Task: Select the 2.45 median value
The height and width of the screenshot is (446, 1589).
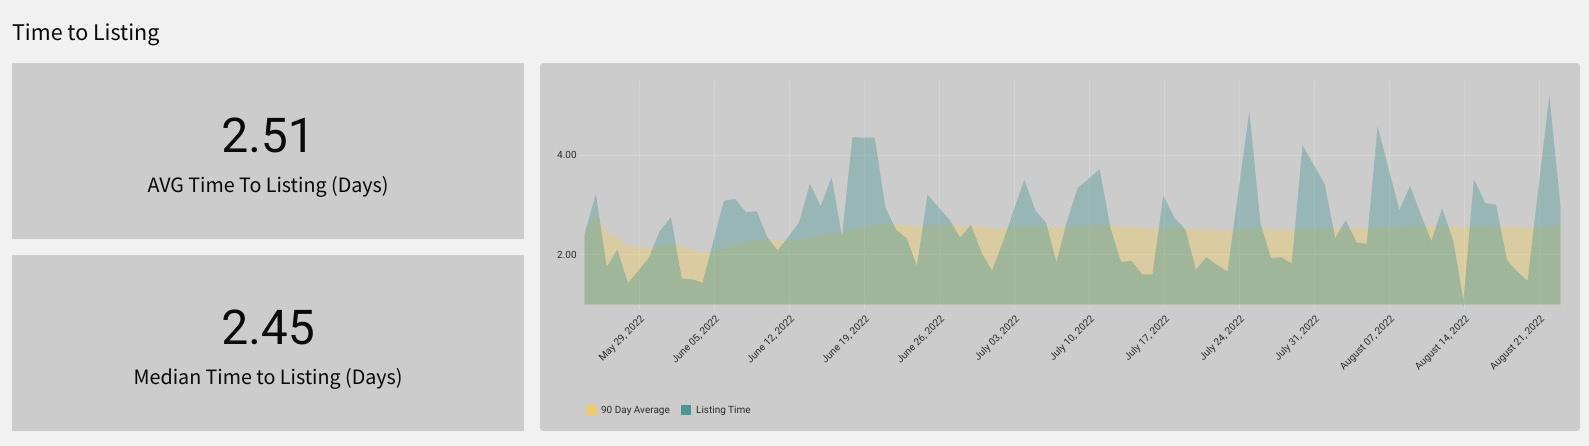Action: [268, 328]
